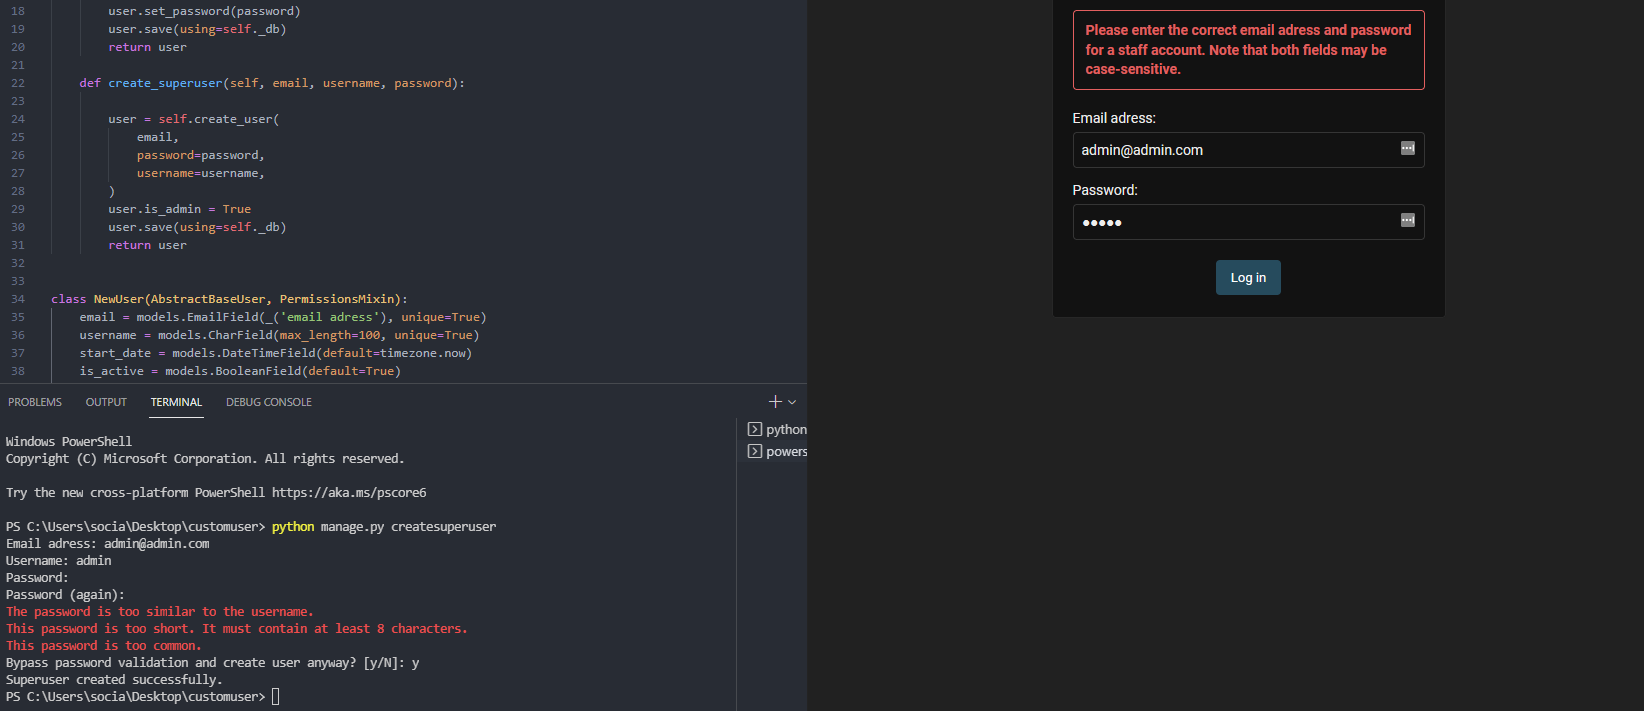Click 'The password is too similar' error line
Screen dimensions: 1644x711
pos(160,612)
